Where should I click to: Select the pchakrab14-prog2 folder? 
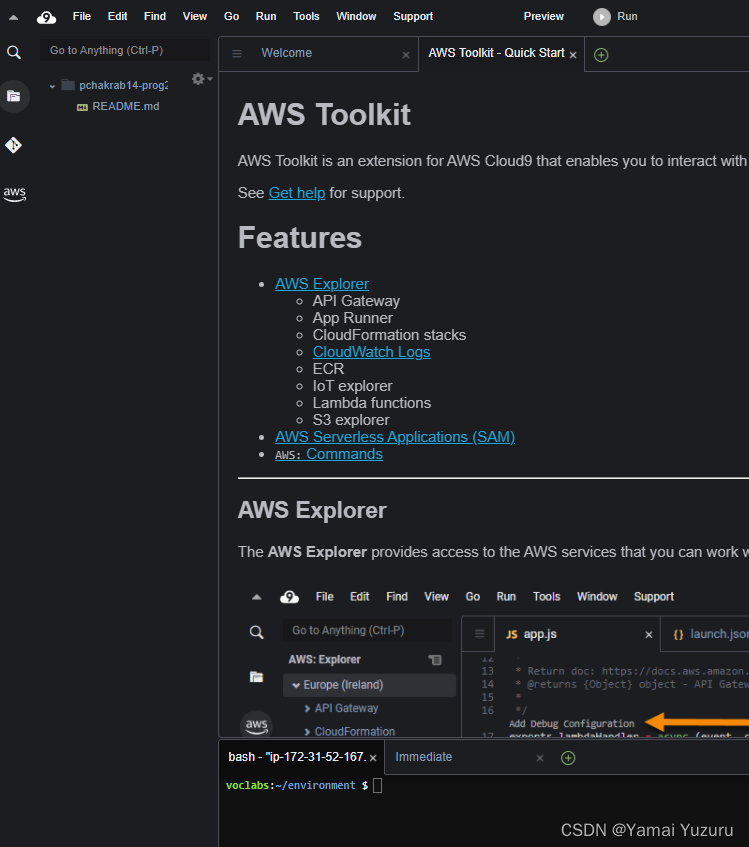[x=123, y=85]
